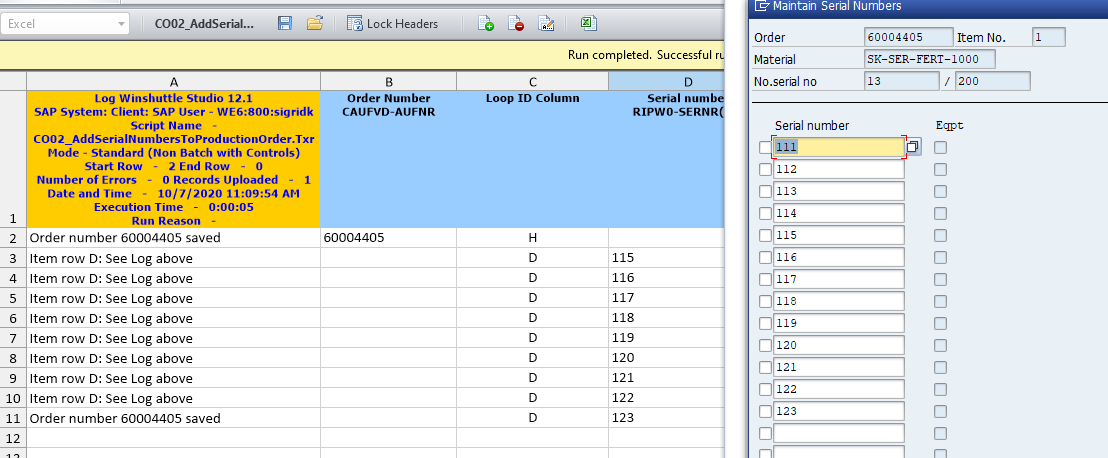Click the yellow log header cell in column A
The image size is (1108, 458).
174,159
